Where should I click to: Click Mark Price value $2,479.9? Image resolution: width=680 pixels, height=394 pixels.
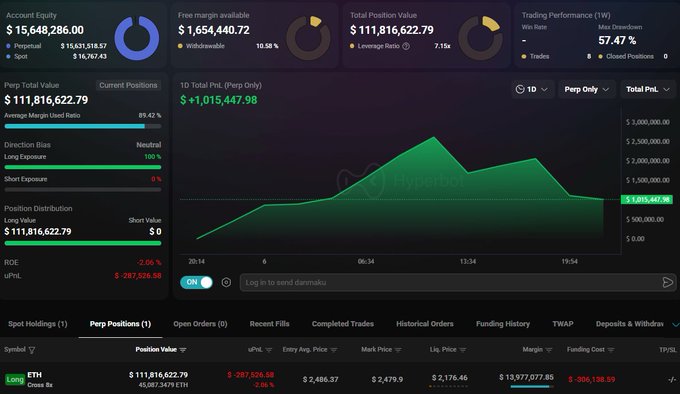[387, 380]
